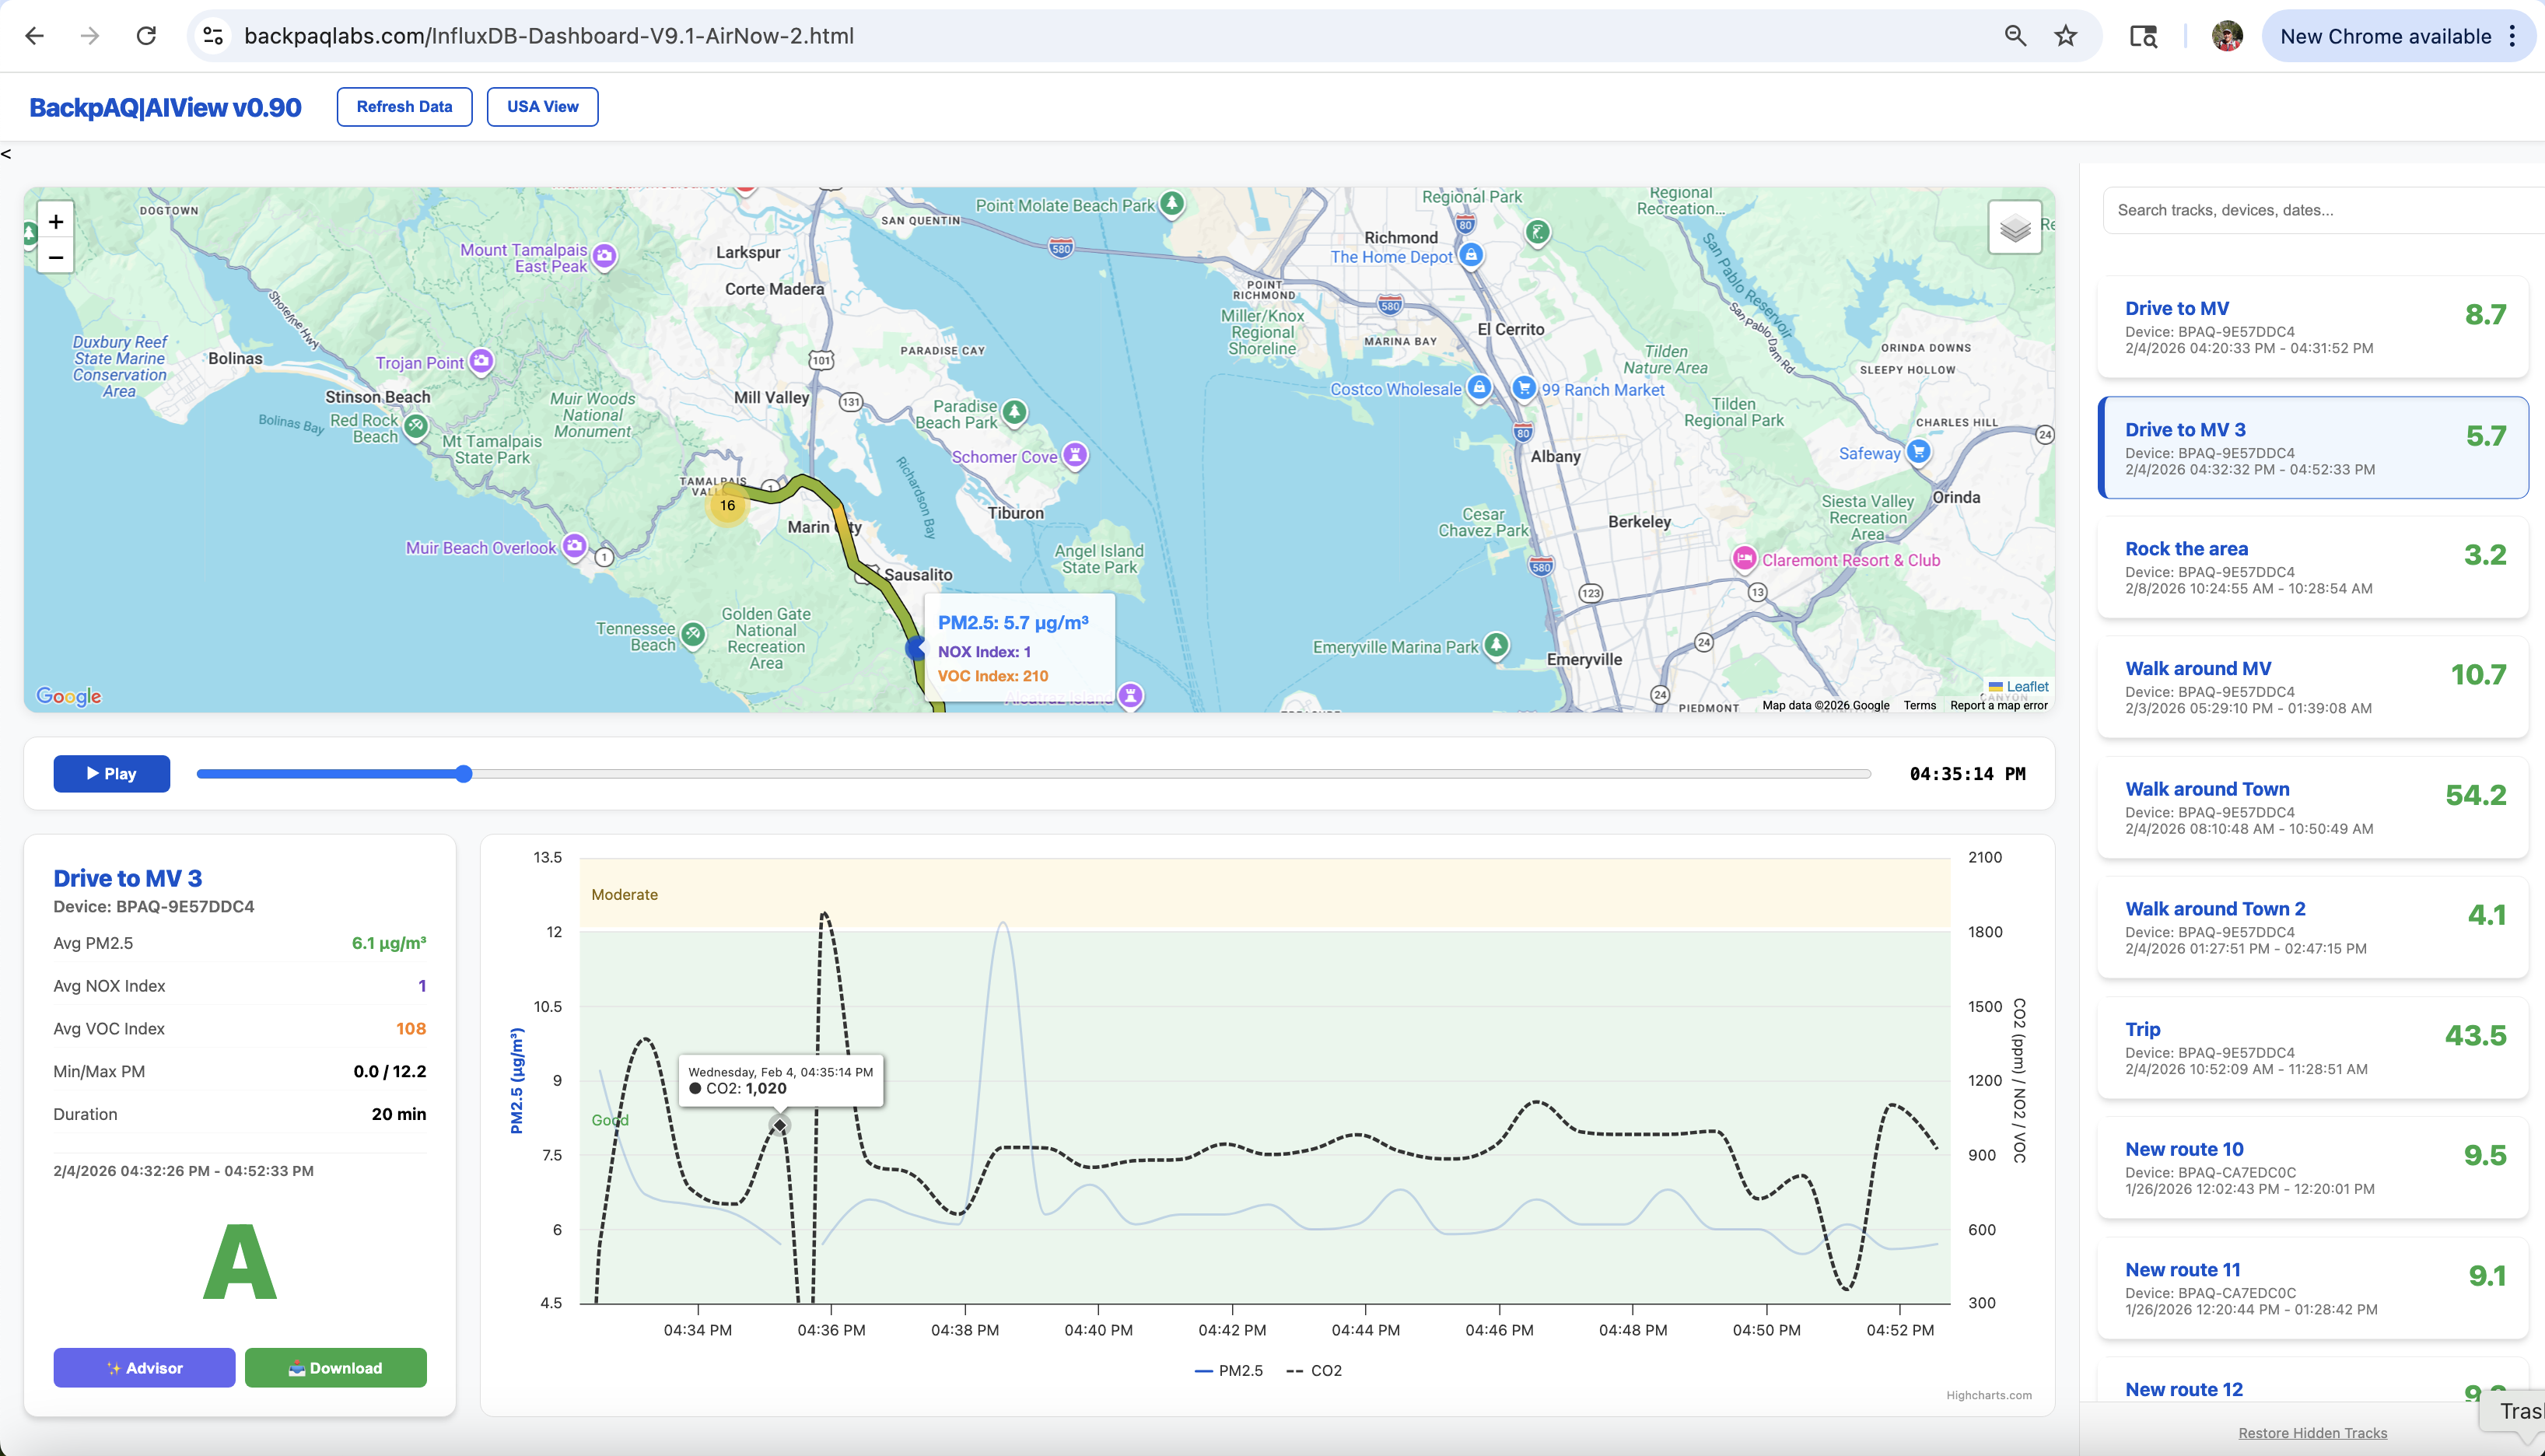This screenshot has height=1456, width=2545.
Task: Open the Chrome profile avatar
Action: point(2226,36)
